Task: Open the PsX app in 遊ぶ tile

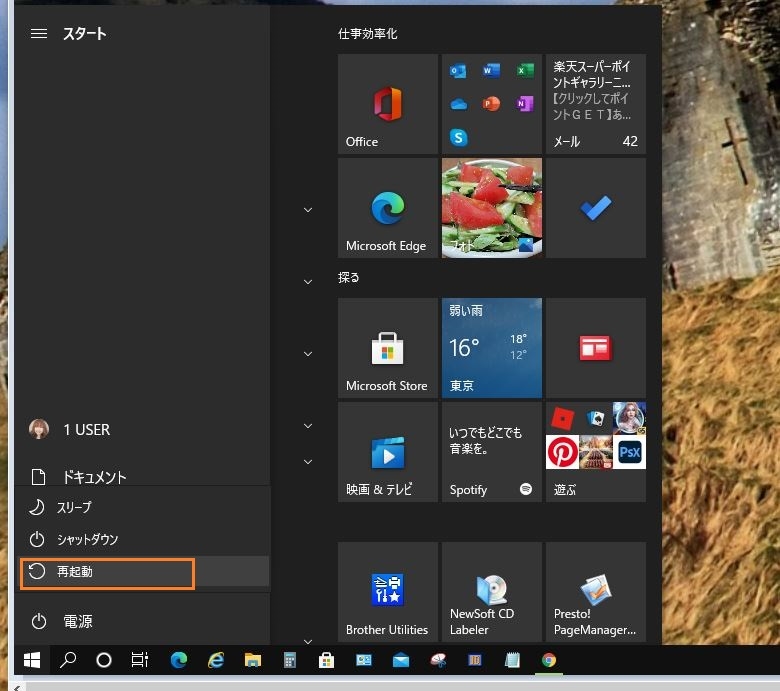Action: tap(629, 452)
